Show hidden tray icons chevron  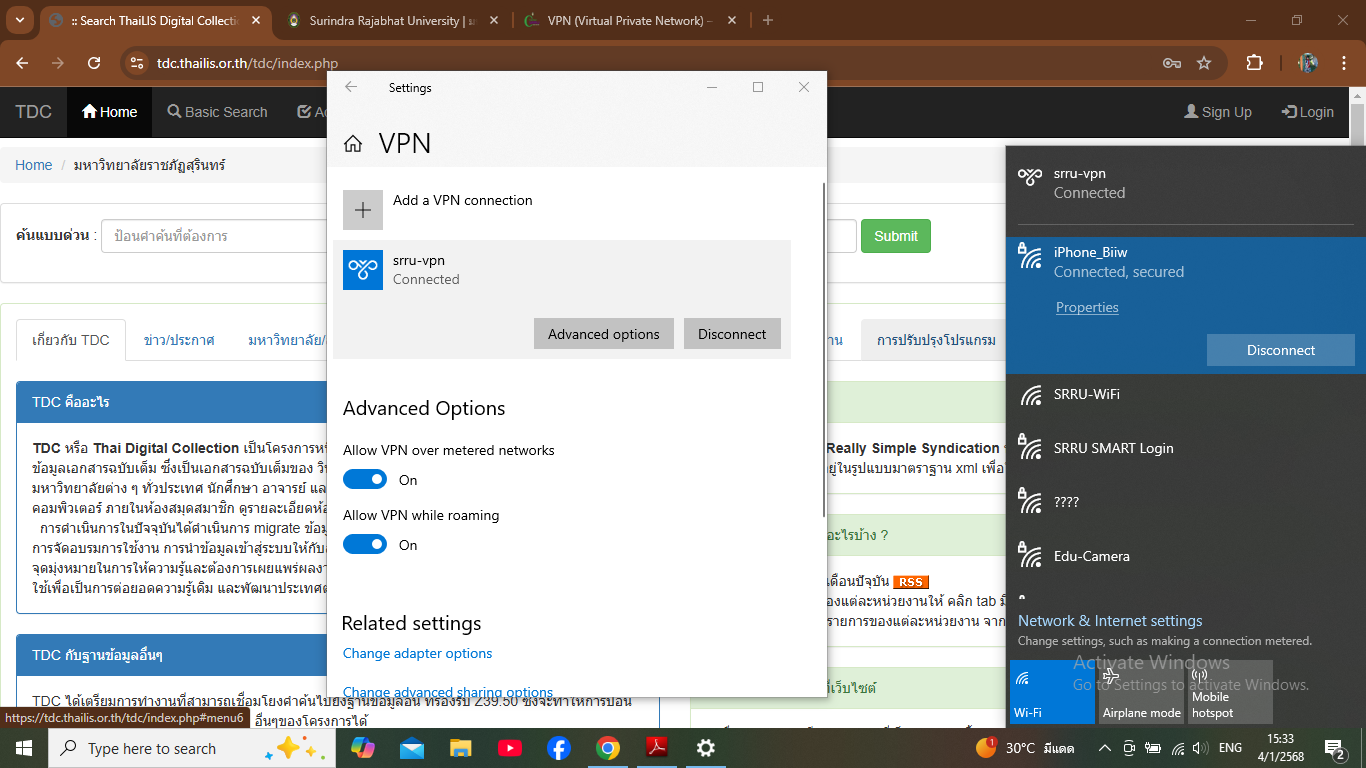[x=1104, y=748]
